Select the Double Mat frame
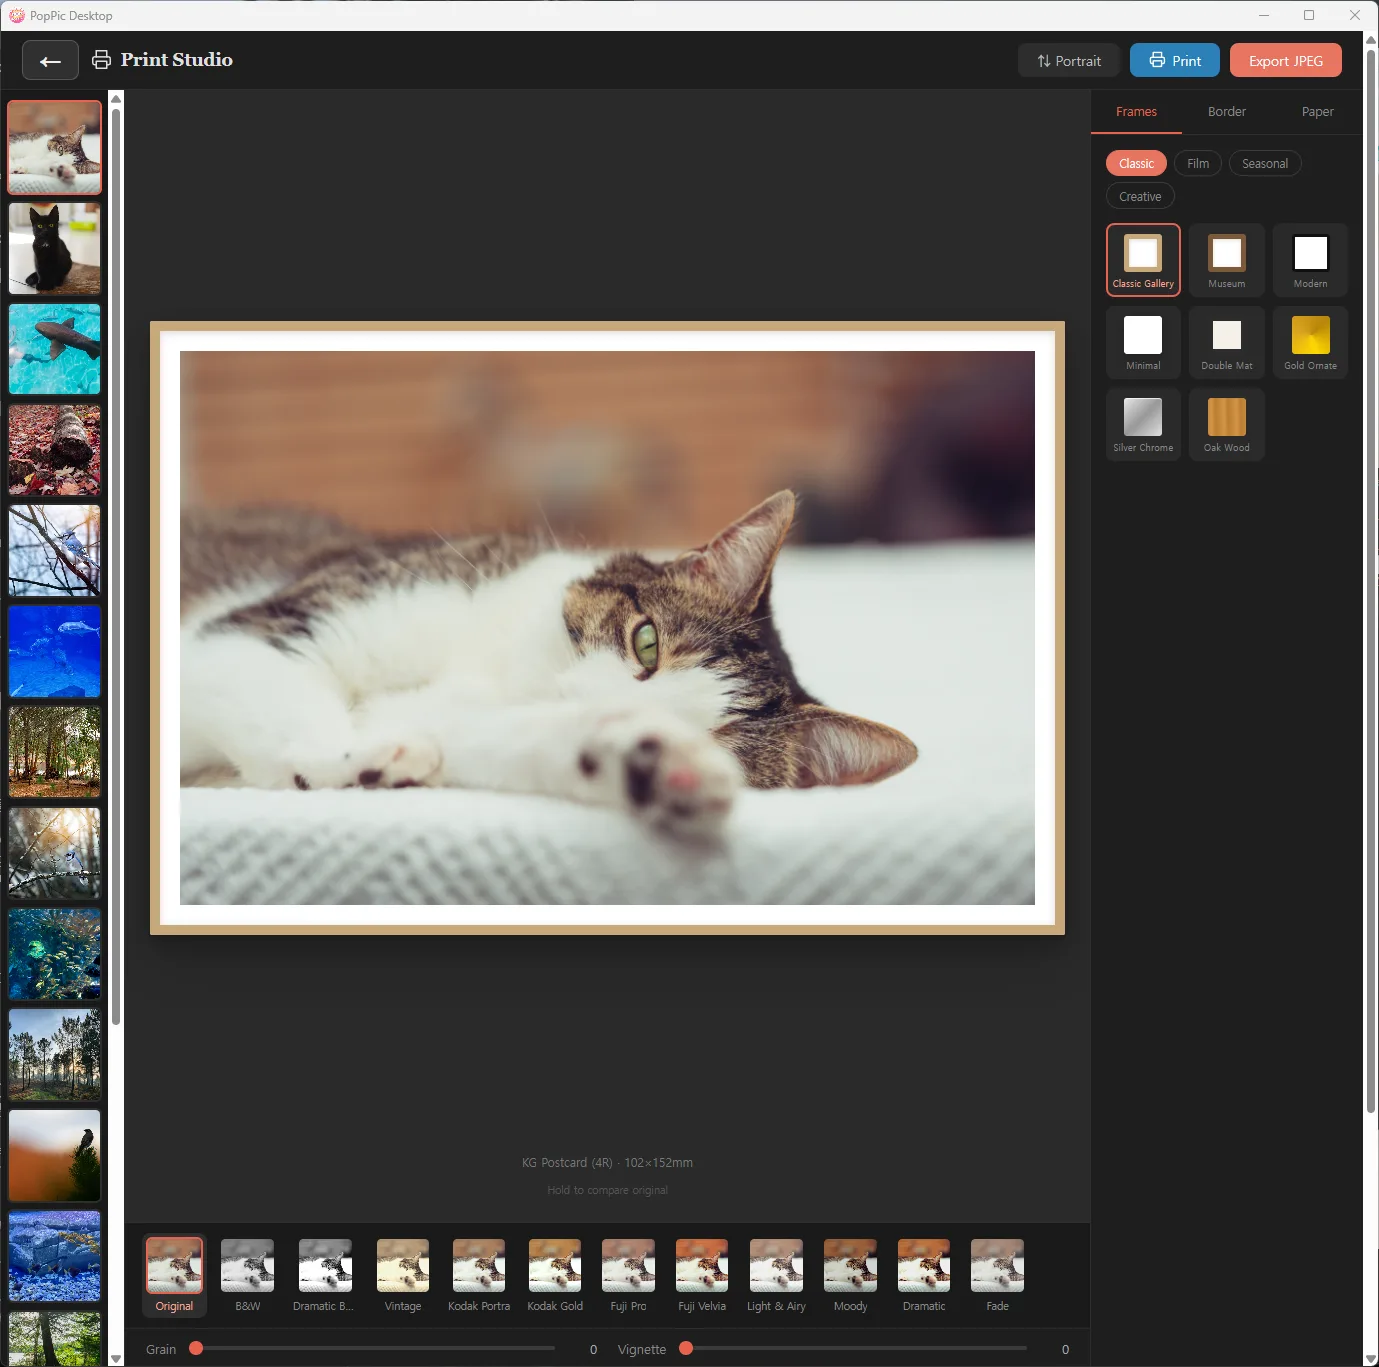This screenshot has height=1367, width=1379. (x=1227, y=342)
